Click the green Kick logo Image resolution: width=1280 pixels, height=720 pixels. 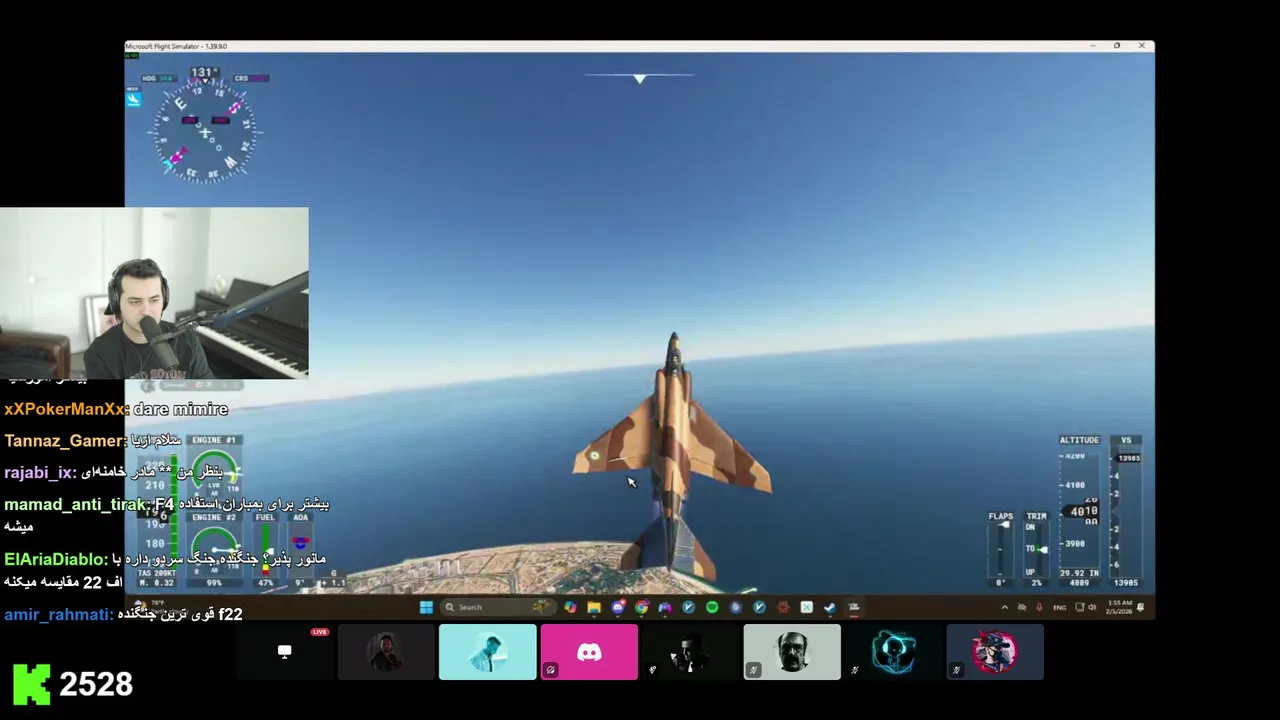point(31,684)
